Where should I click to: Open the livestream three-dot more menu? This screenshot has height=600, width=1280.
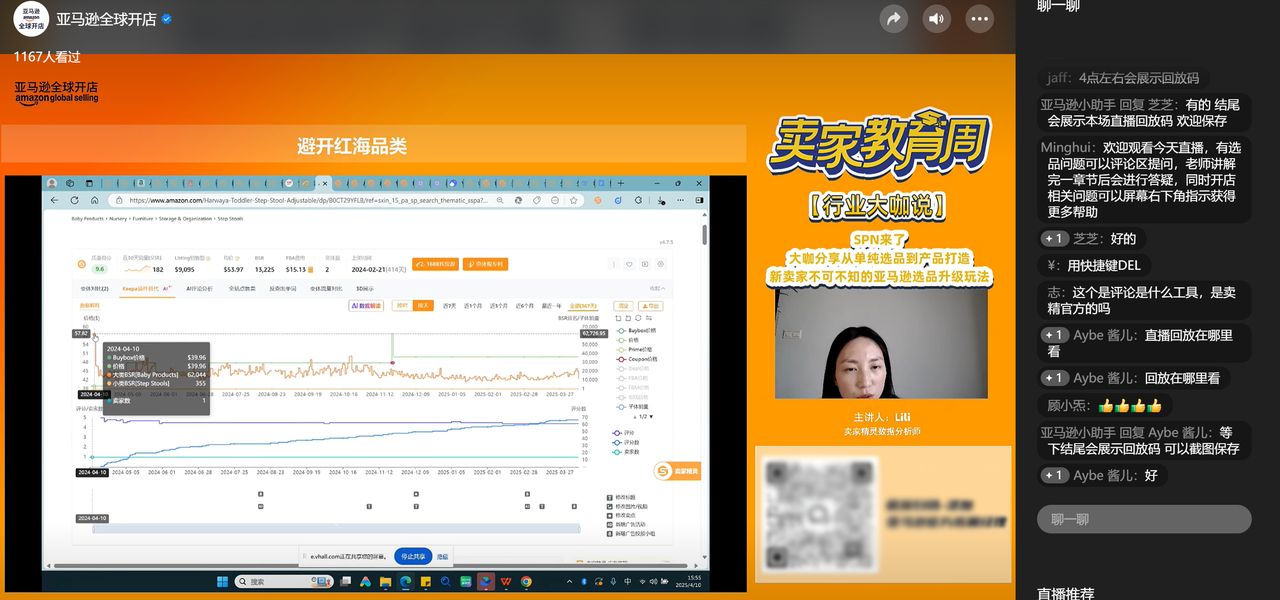[979, 18]
